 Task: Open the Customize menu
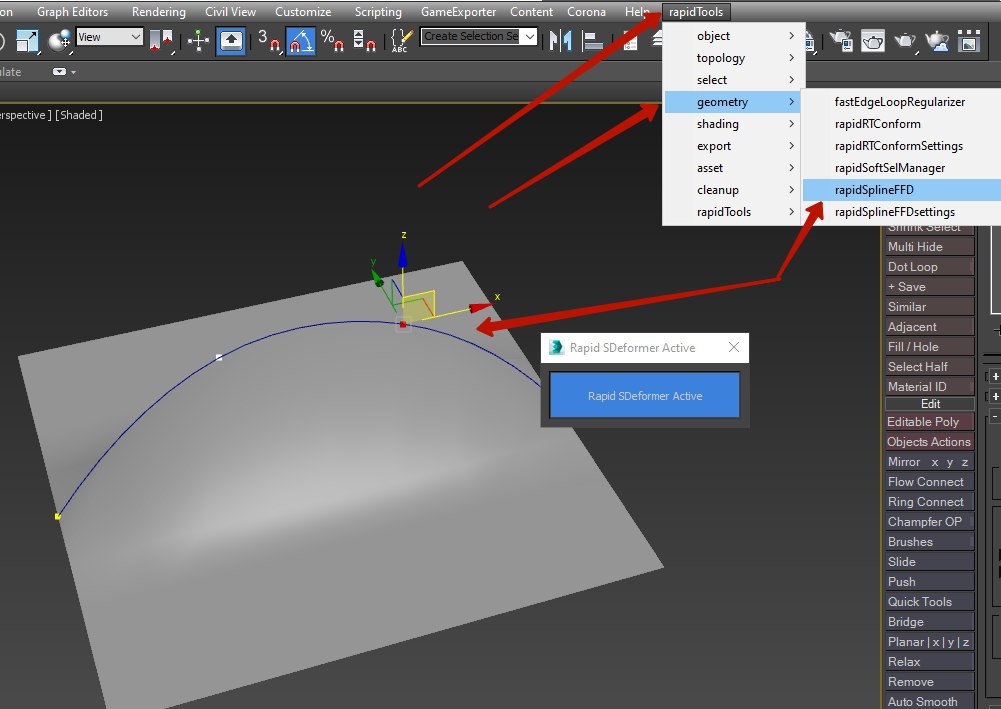pos(303,11)
